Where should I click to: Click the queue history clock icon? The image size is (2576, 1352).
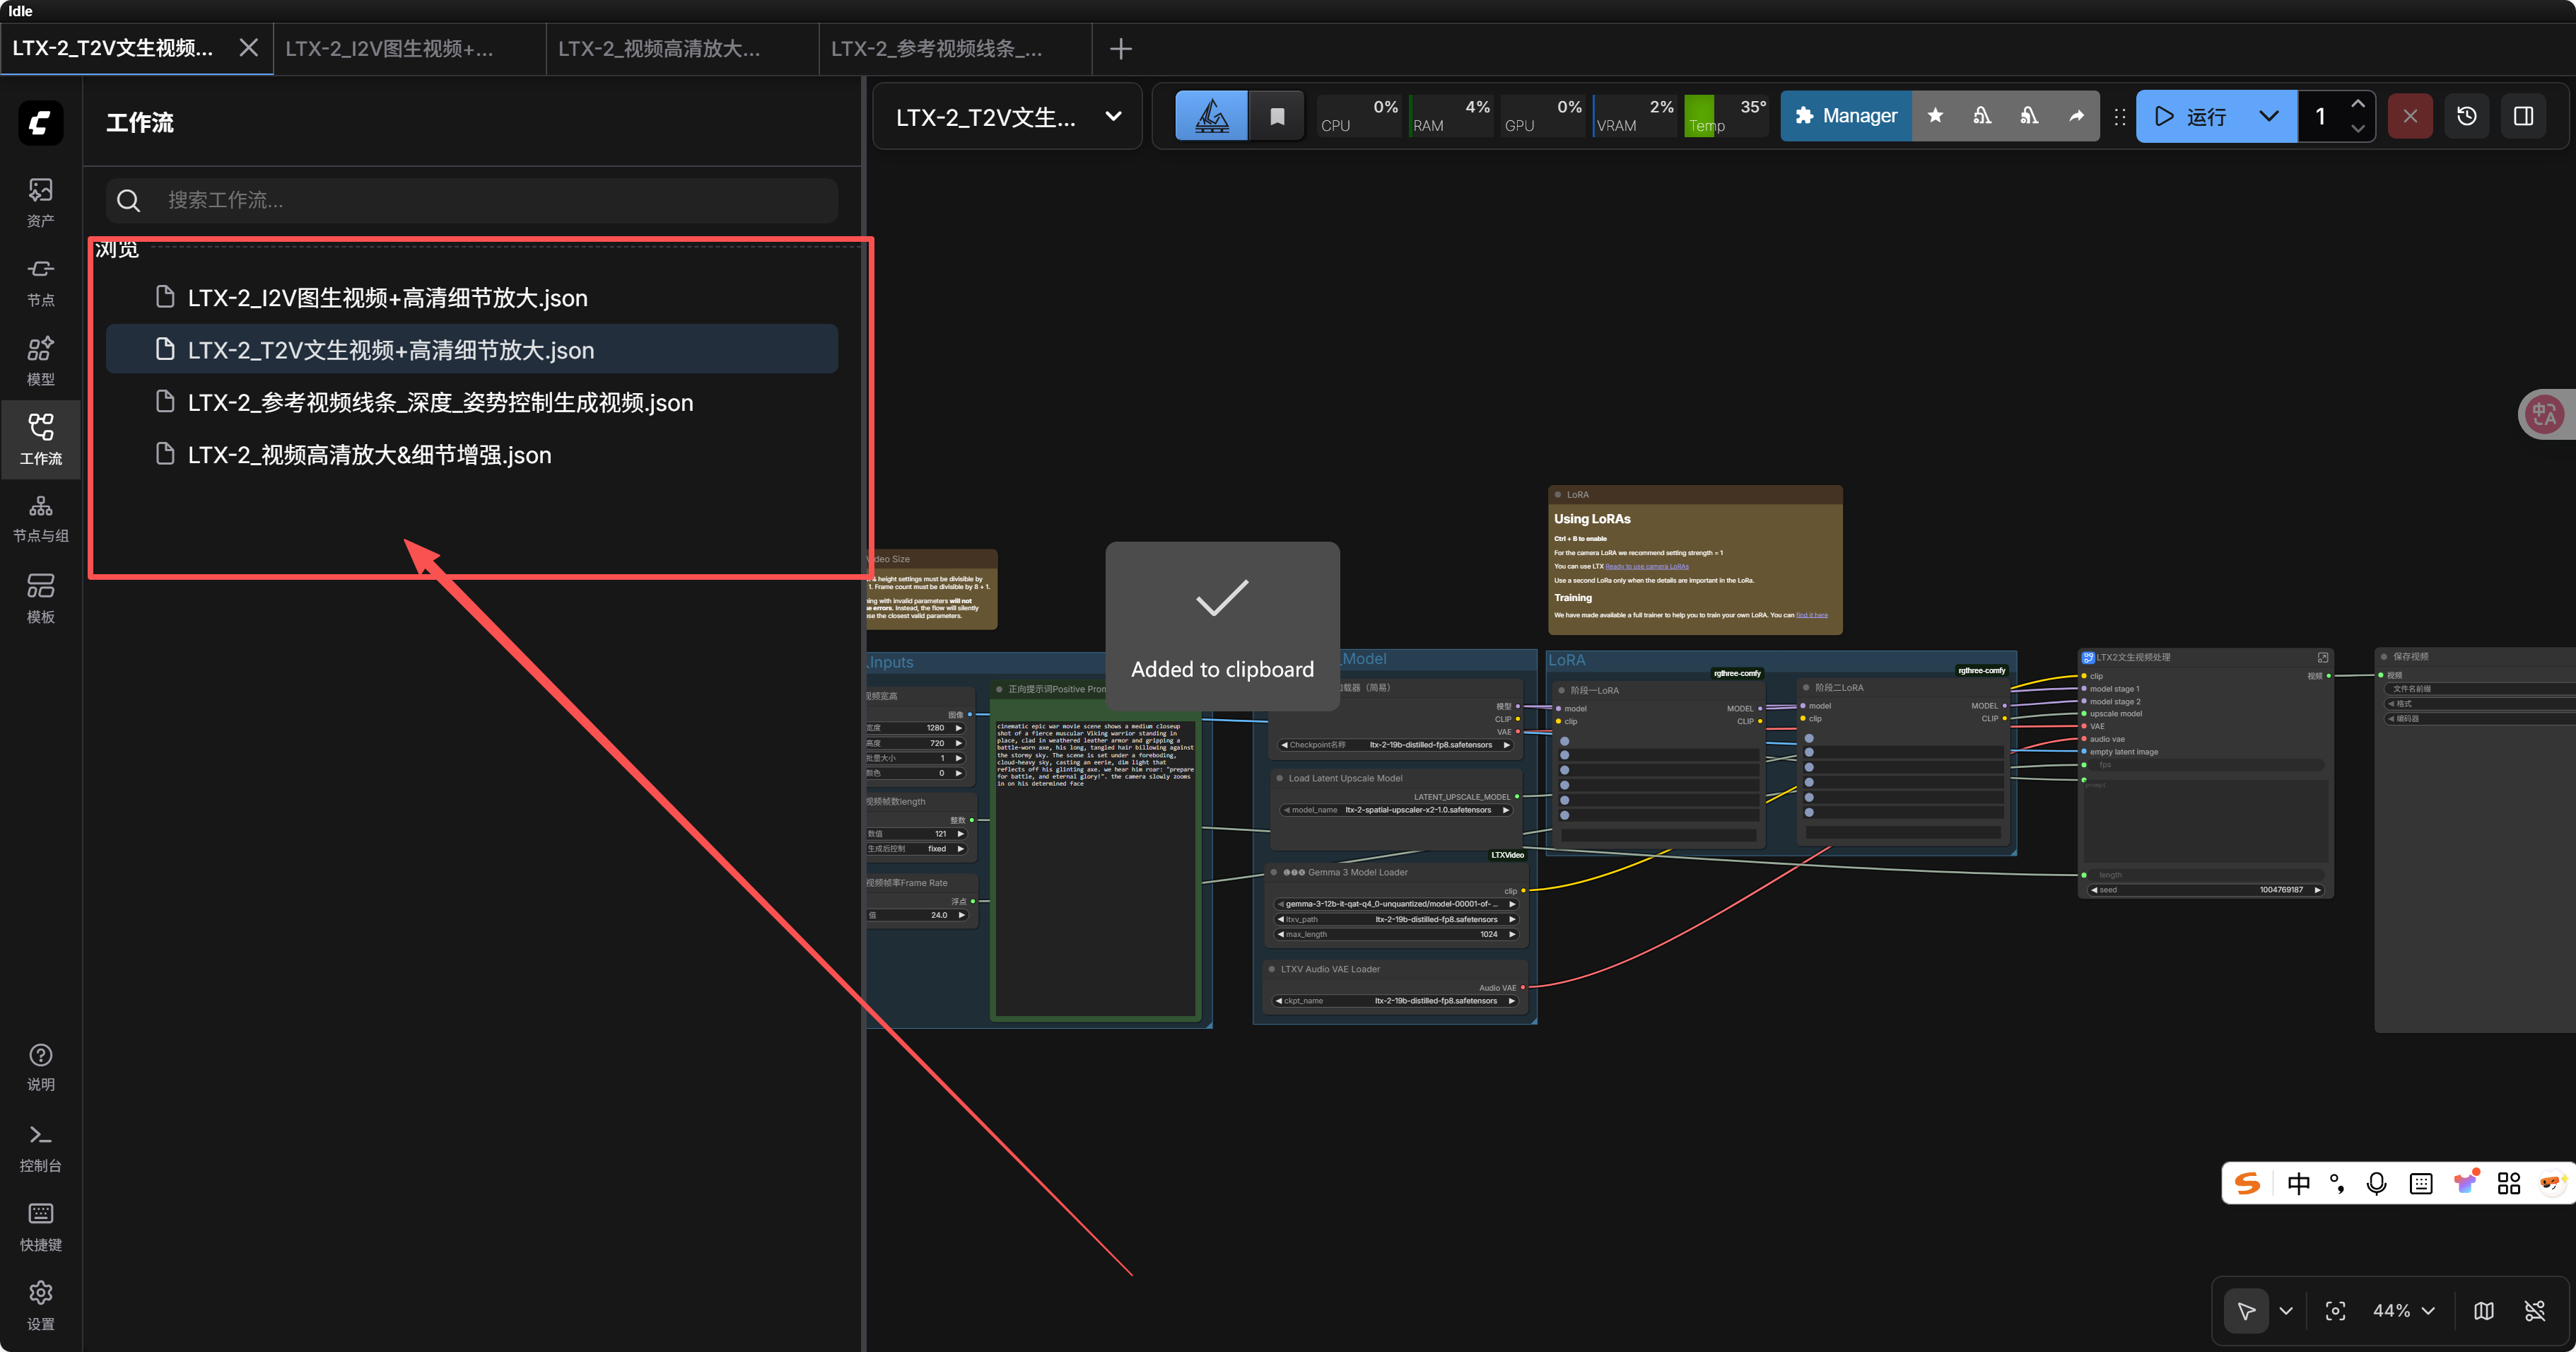point(2466,116)
